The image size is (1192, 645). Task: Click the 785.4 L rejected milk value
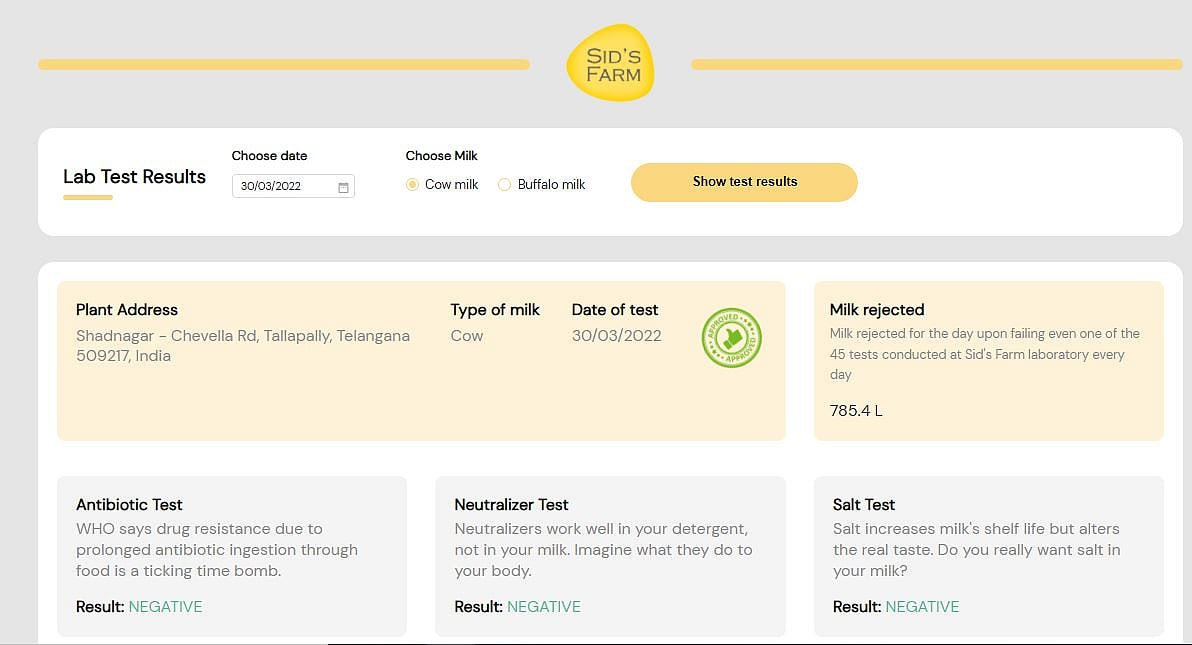pos(856,411)
